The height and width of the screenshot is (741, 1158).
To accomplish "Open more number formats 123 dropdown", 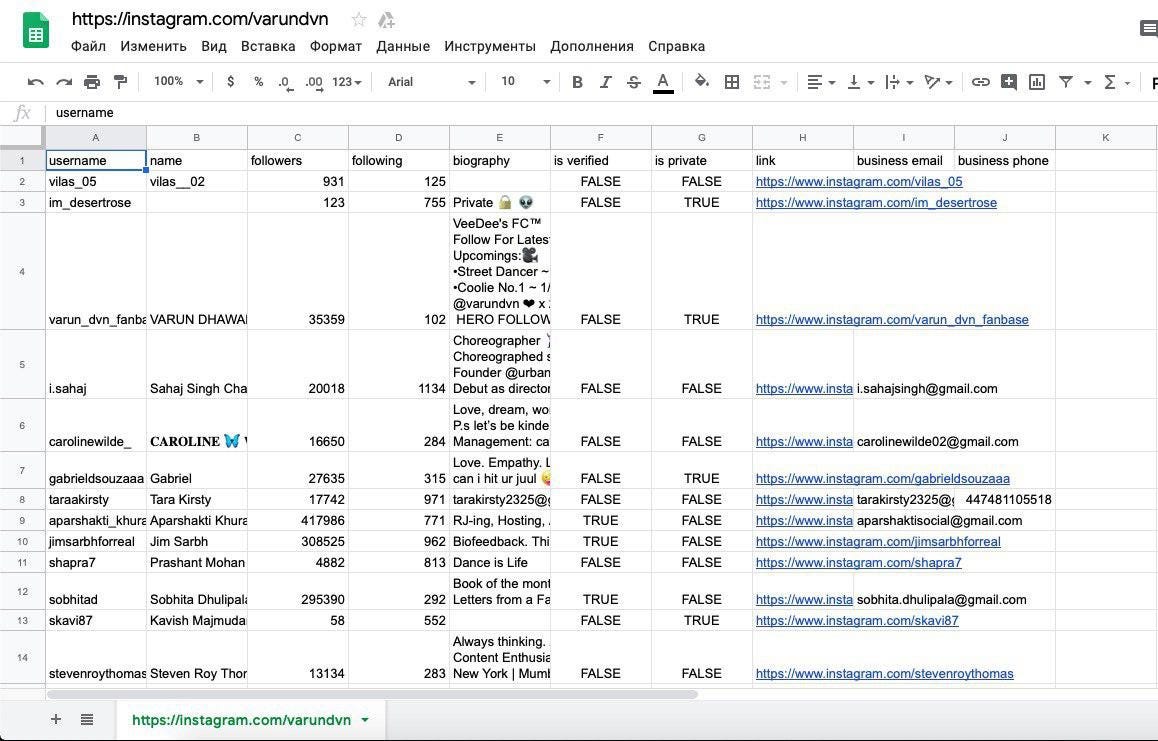I will click(x=346, y=82).
